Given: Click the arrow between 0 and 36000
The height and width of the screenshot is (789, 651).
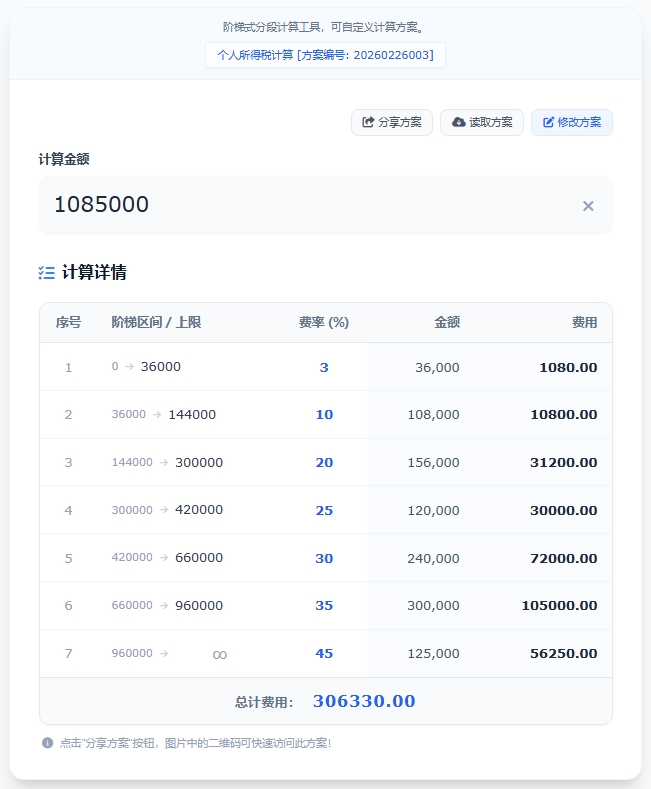Looking at the screenshot, I should [129, 367].
